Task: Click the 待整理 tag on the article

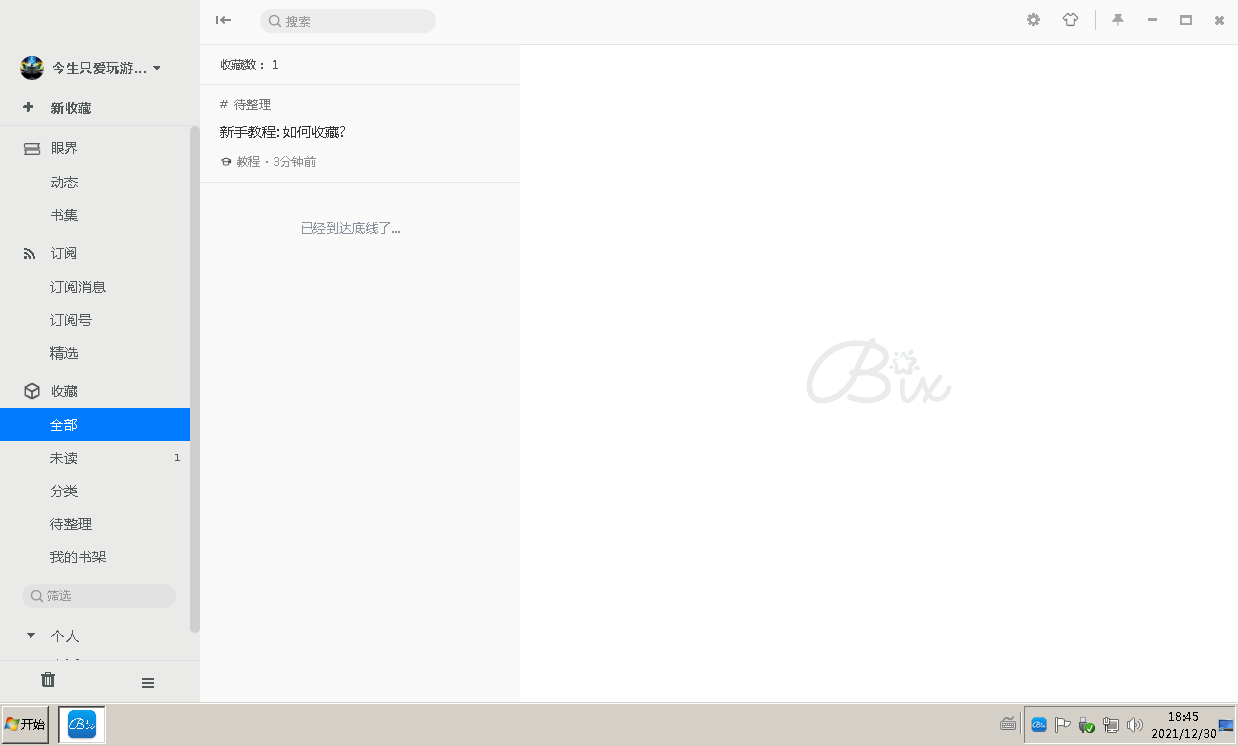Action: 252,104
